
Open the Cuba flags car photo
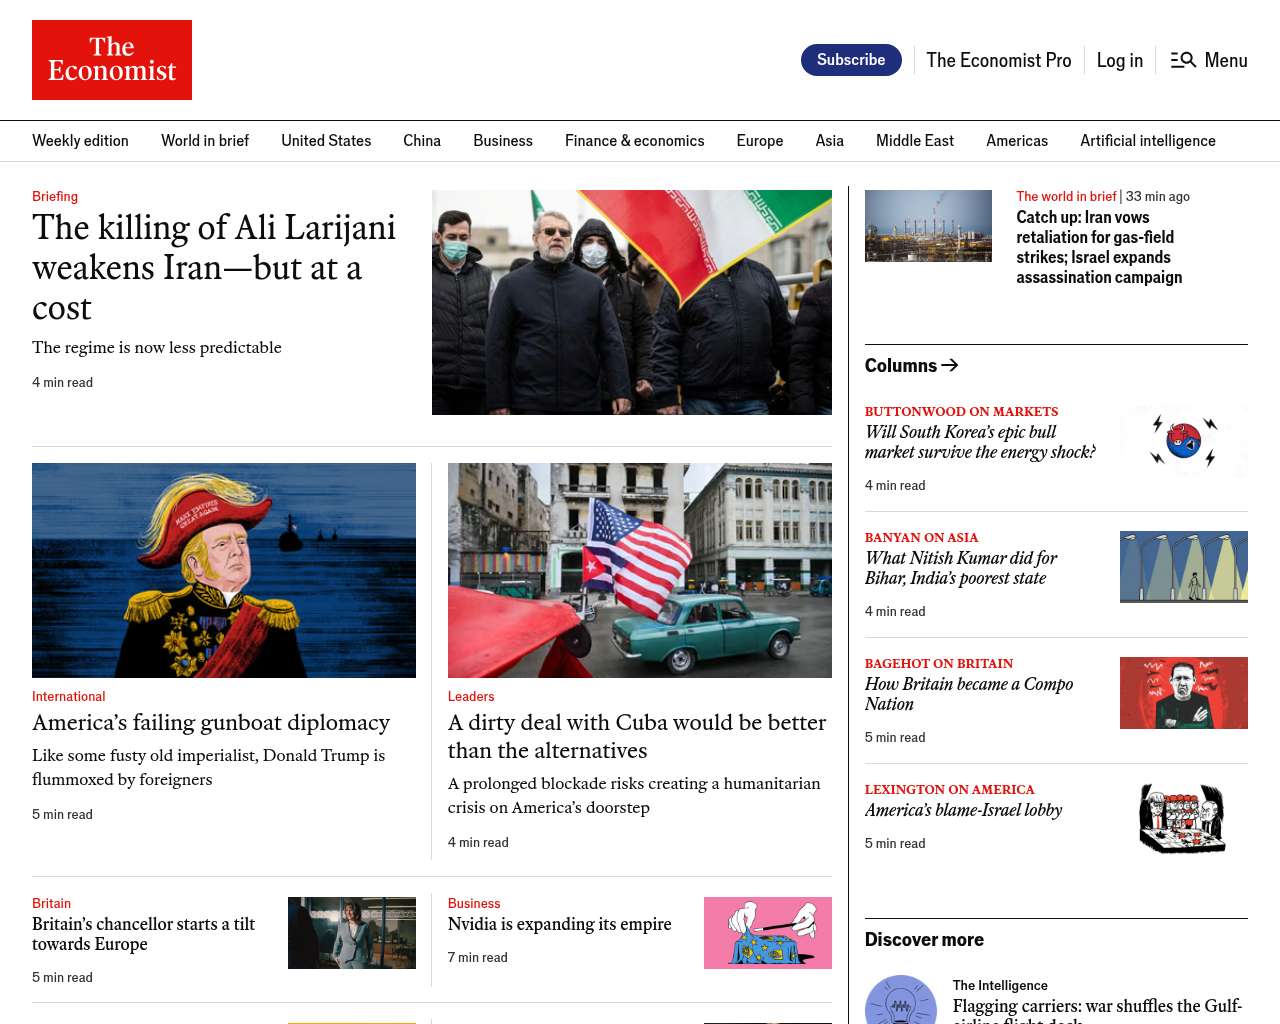640,570
